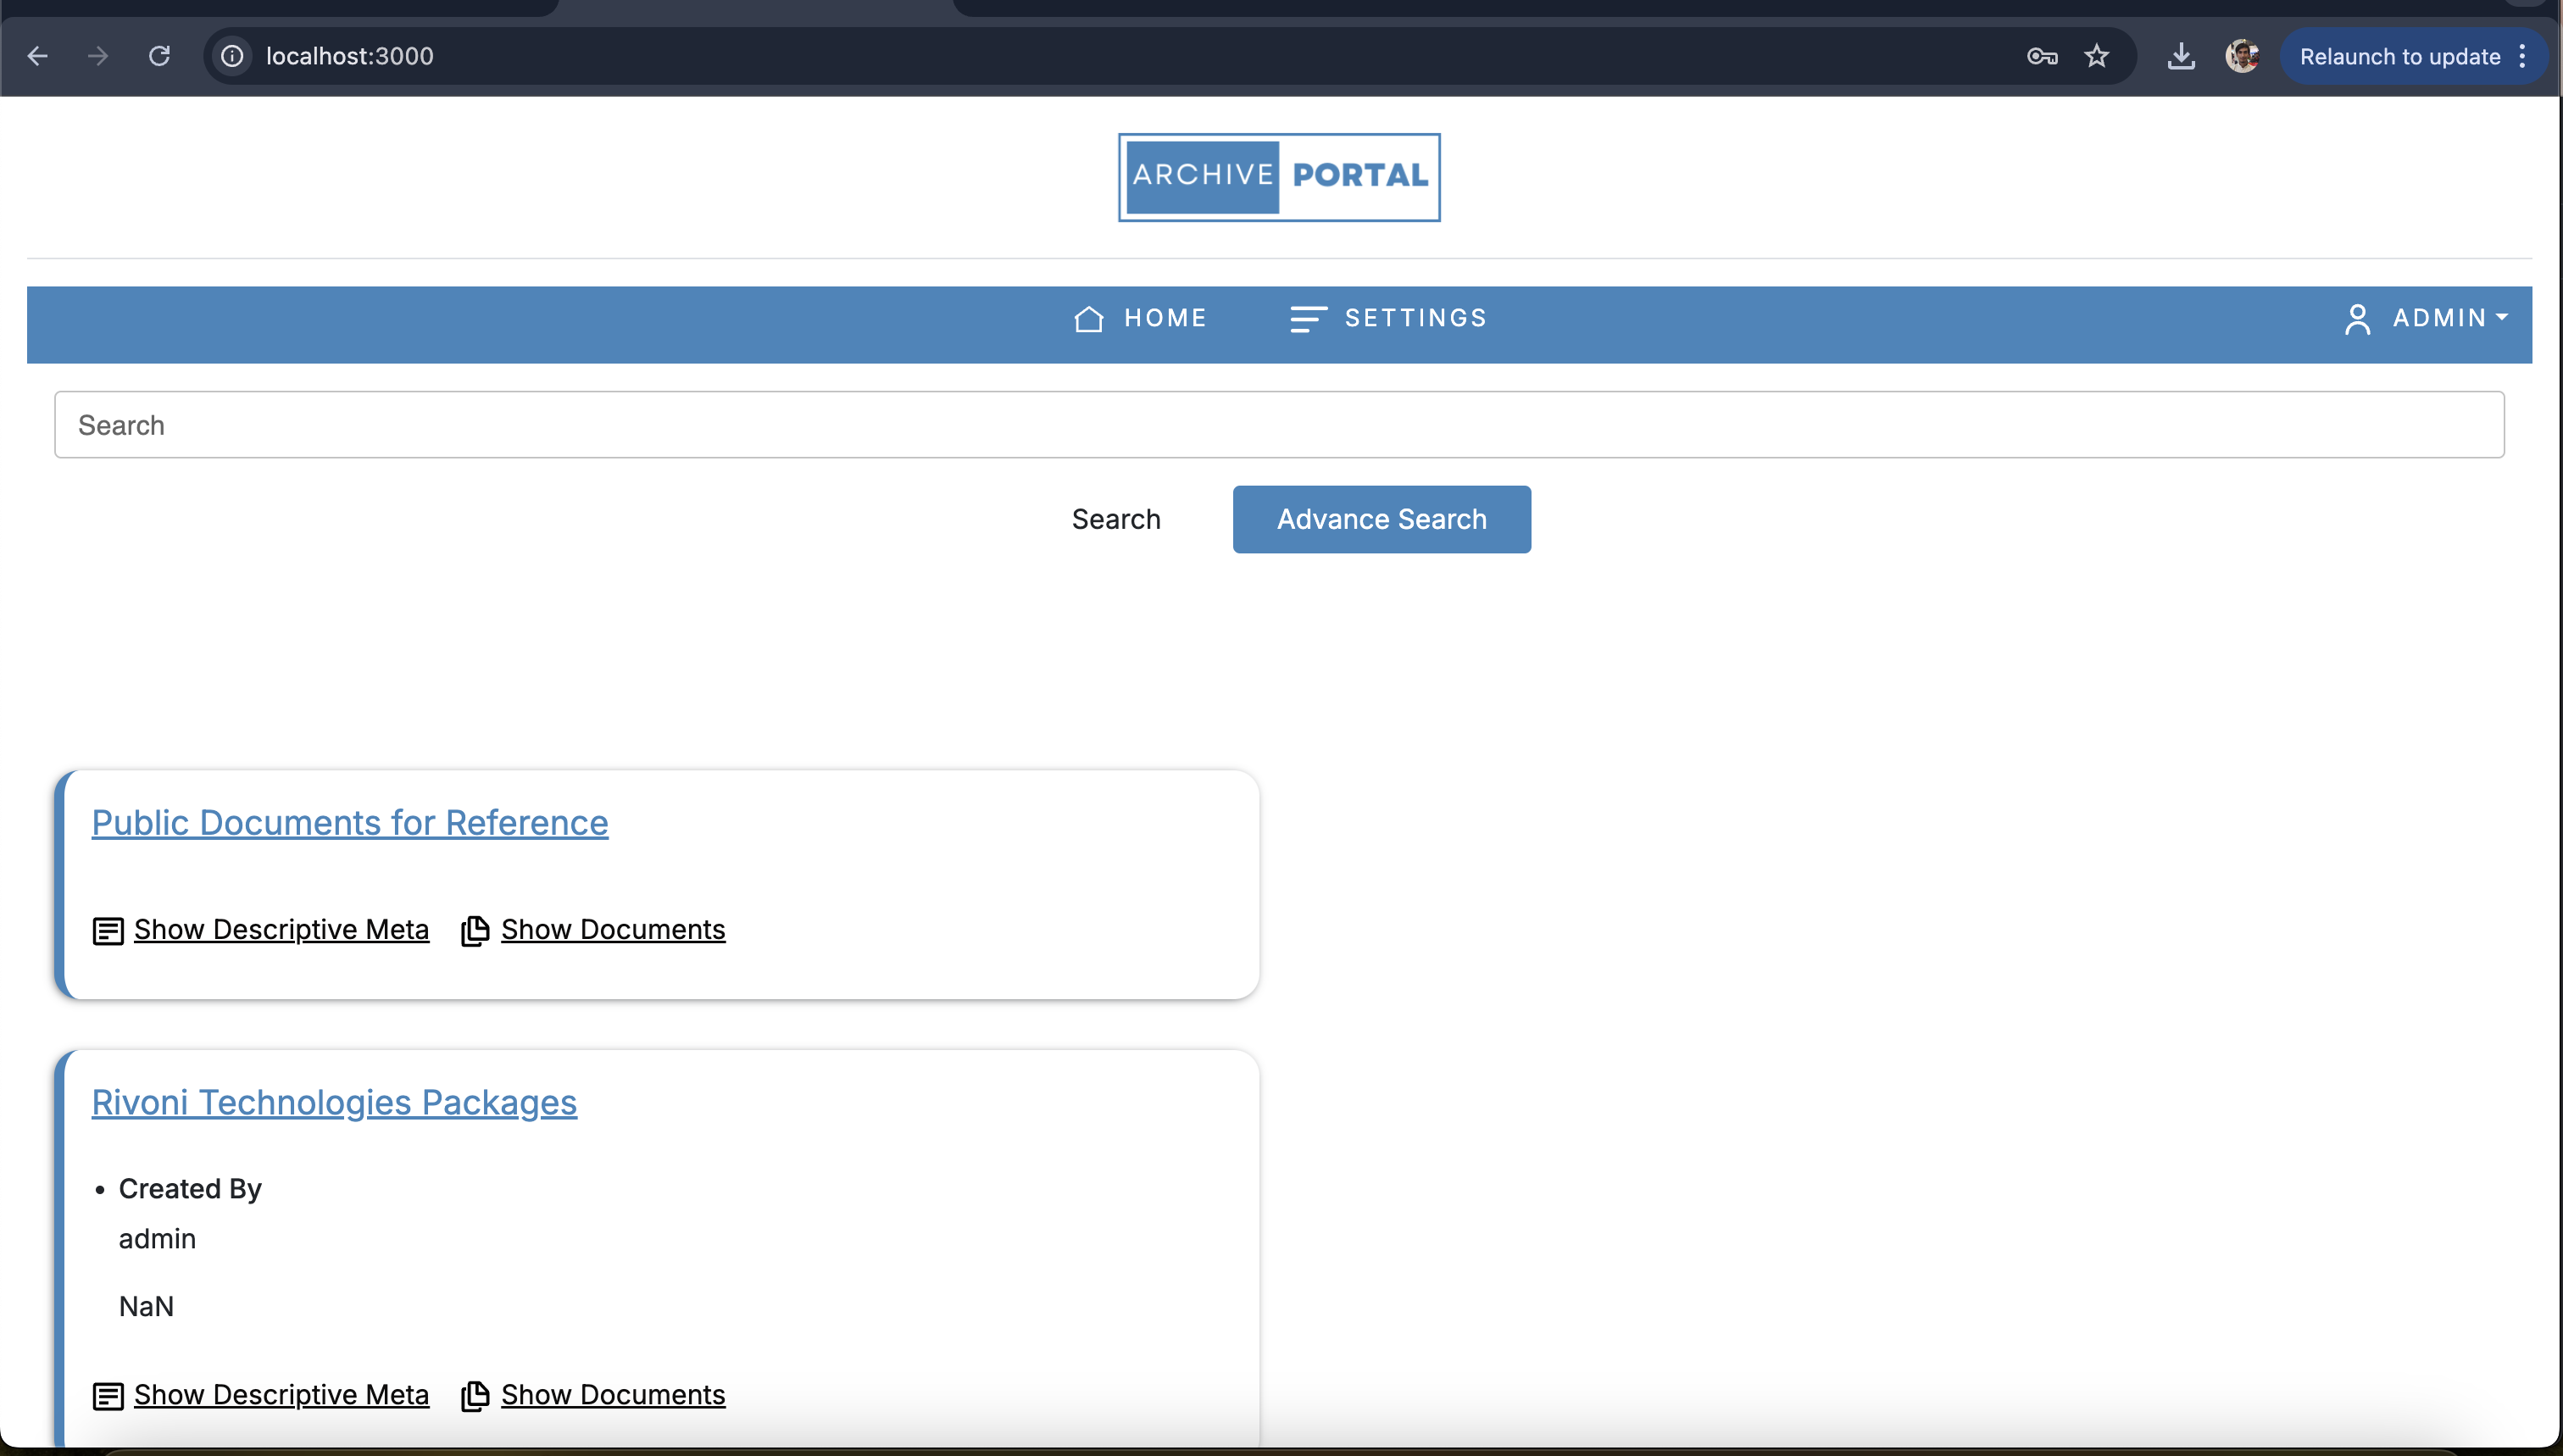This screenshot has height=1456, width=2563.
Task: Click into the Search text field
Action: coord(1279,425)
